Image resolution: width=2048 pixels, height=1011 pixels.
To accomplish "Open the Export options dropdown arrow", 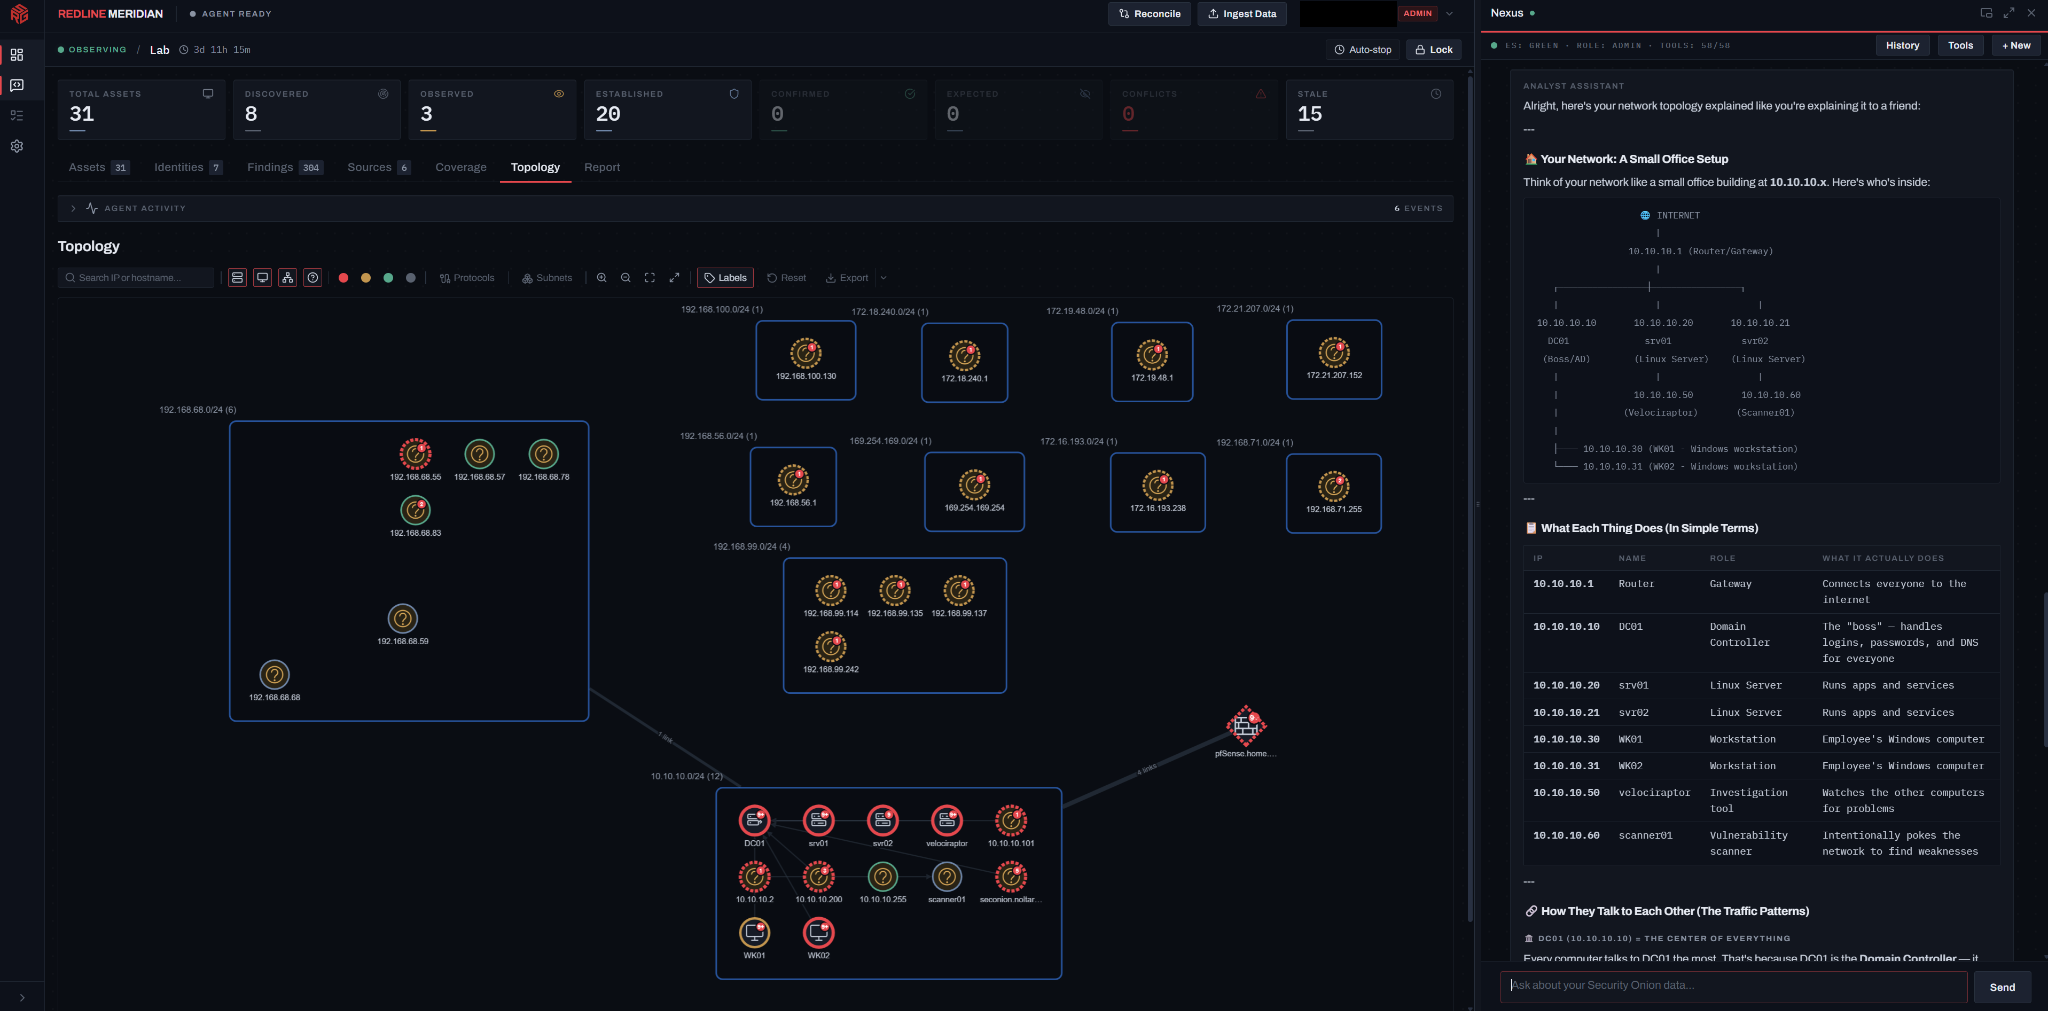I will click(884, 278).
